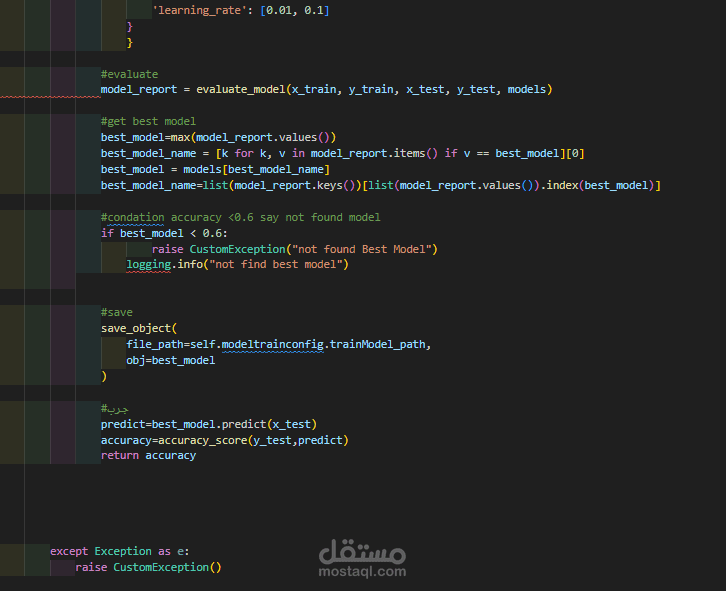
Task: Click the accuracy=accuracy_score line
Action: [x=225, y=440]
